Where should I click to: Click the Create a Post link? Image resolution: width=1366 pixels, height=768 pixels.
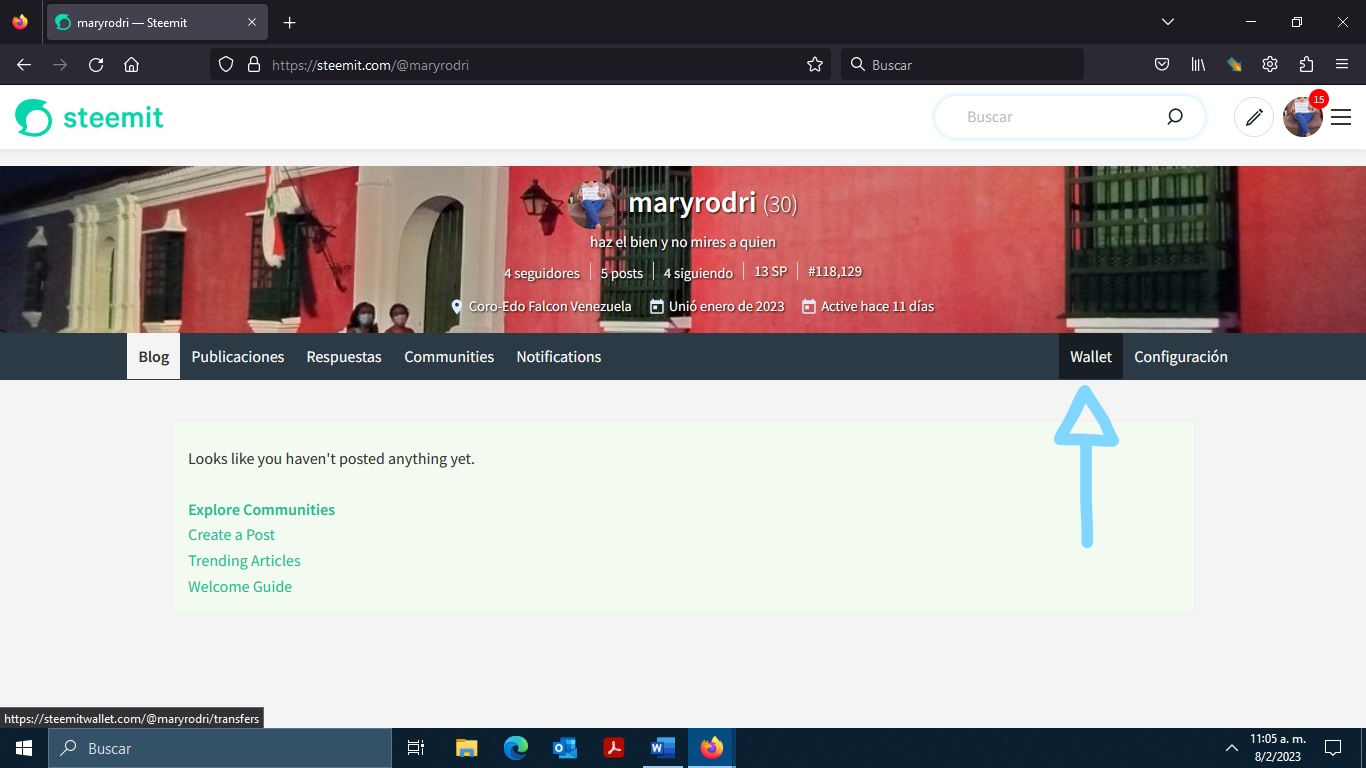pyautogui.click(x=232, y=535)
